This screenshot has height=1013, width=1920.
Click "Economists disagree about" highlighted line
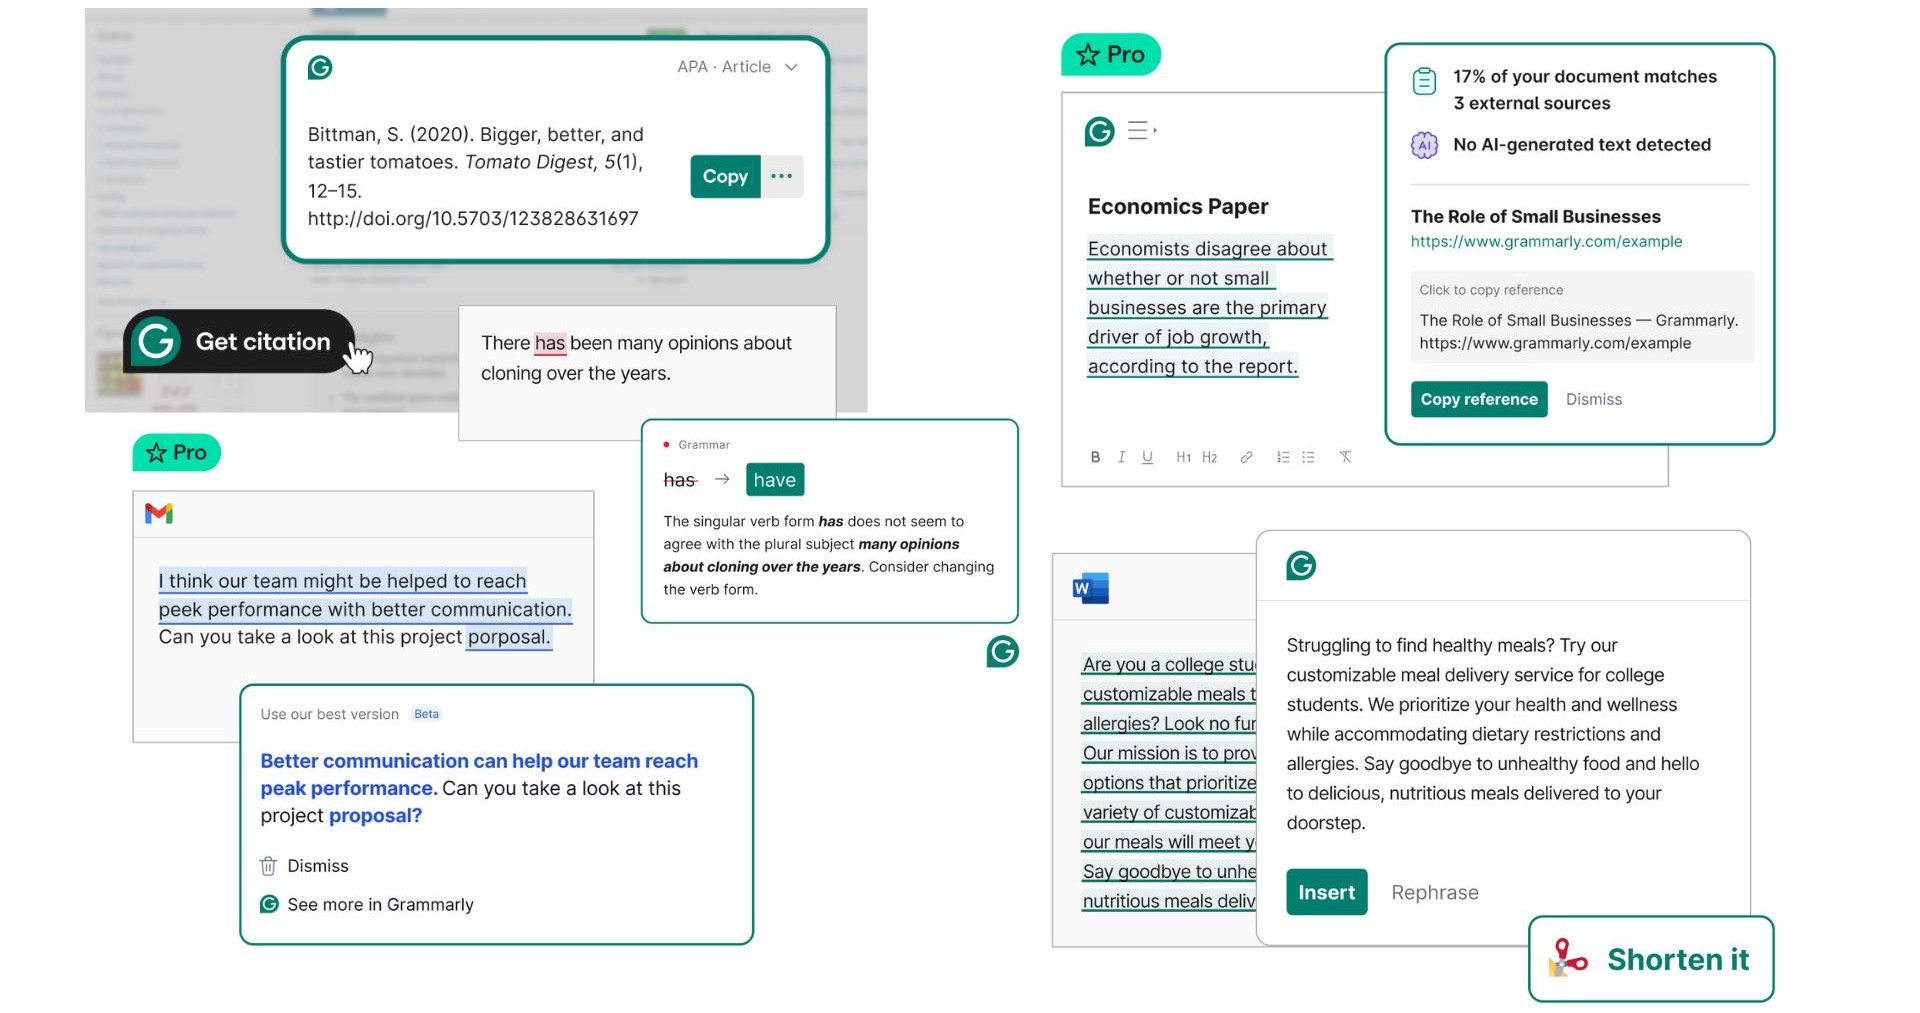[1208, 248]
